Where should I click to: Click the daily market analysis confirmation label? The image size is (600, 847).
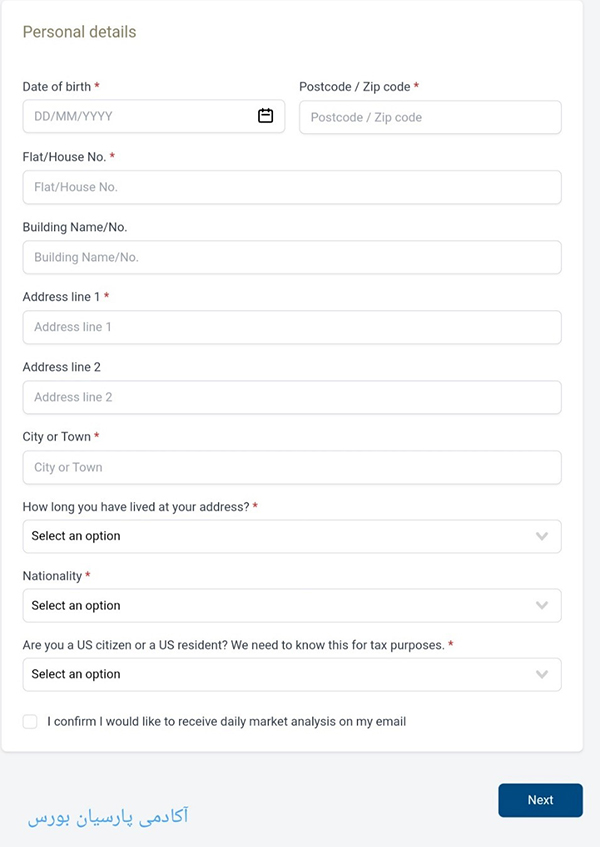click(x=226, y=721)
